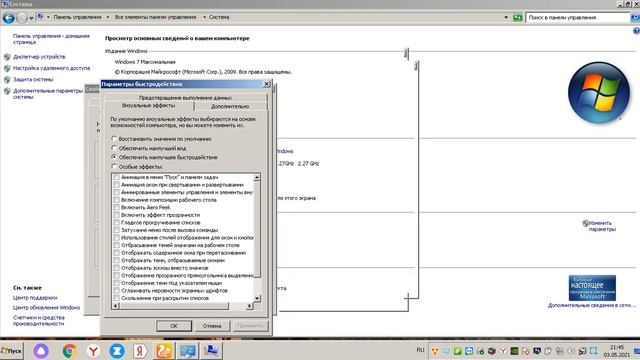640x360 pixels.
Task: Open the help question mark icon
Action: [636, 31]
